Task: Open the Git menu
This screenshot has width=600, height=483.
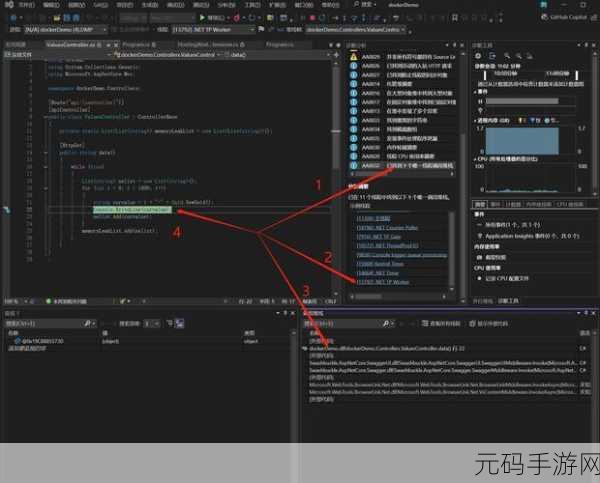Action: (x=101, y=5)
